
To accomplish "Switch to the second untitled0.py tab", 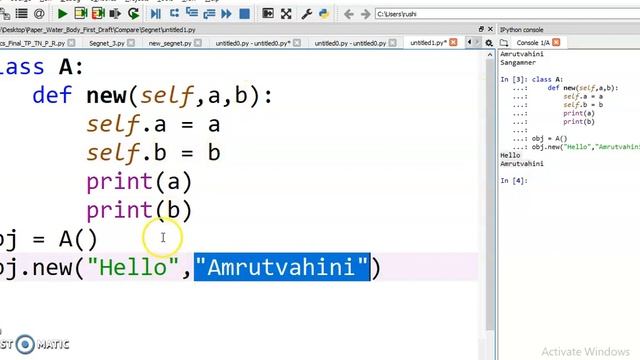I will click(350, 43).
